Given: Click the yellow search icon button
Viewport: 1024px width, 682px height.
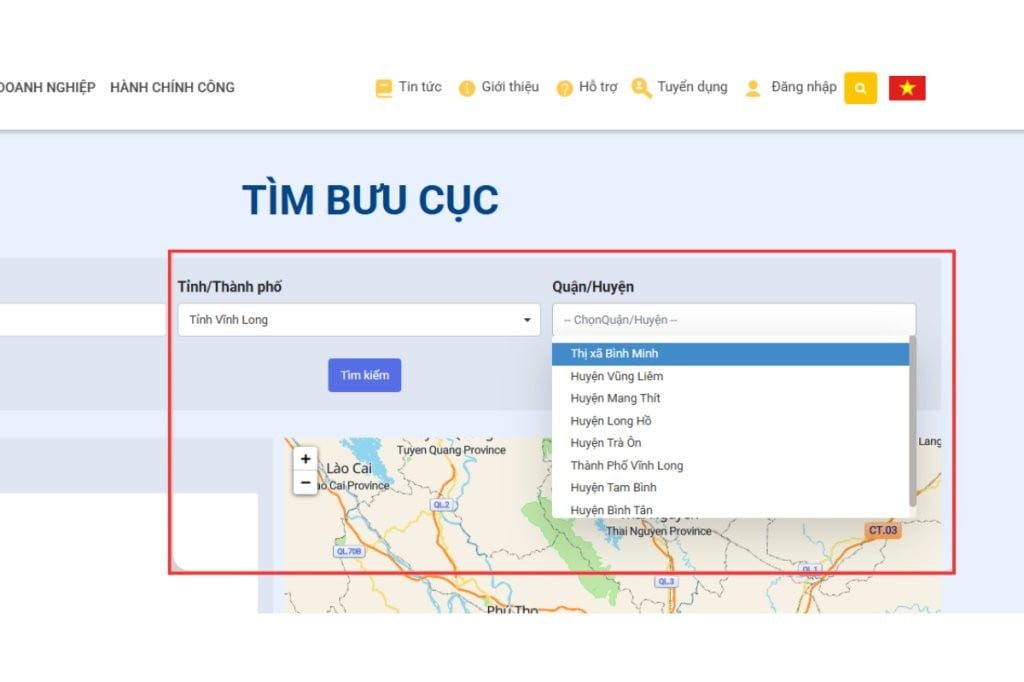Looking at the screenshot, I should [x=860, y=88].
